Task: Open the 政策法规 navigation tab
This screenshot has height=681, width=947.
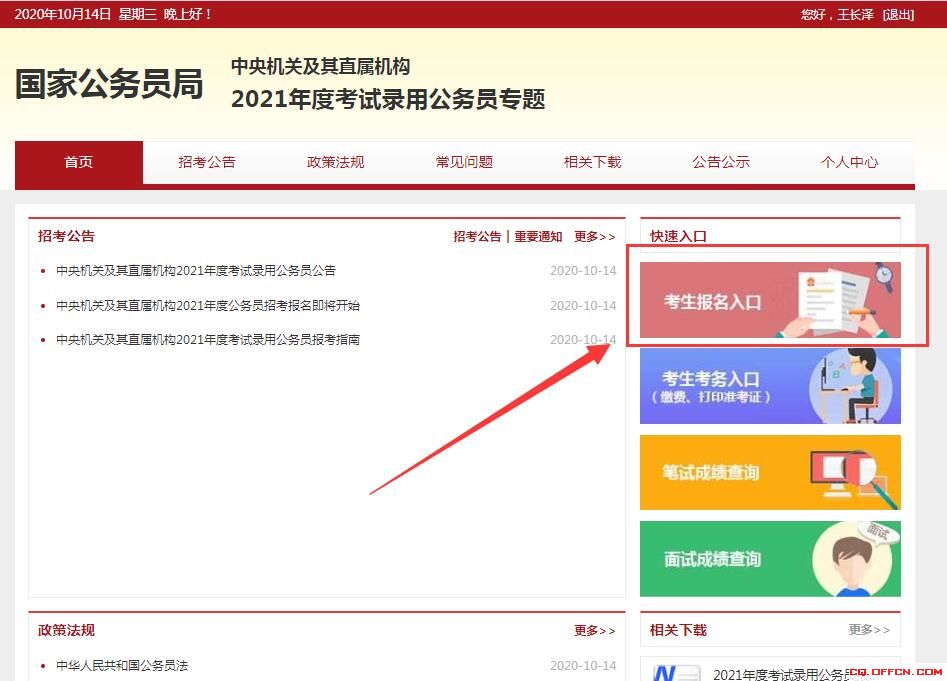Action: click(x=336, y=162)
